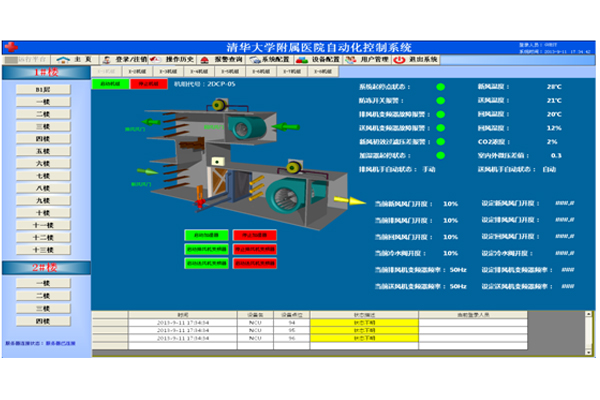This screenshot has height=400, width=600.
Task: Select the X-6机组 tab
Action: tap(261, 72)
